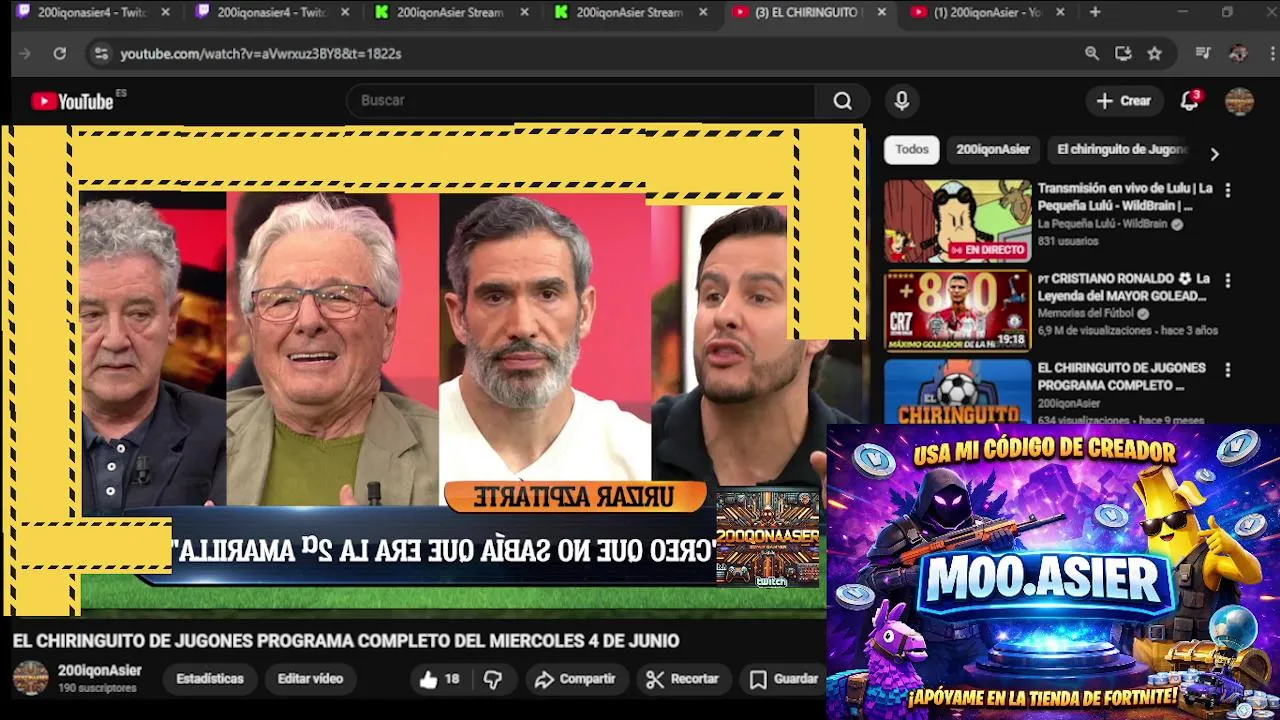Image resolution: width=1280 pixels, height=720 pixels.
Task: Close the (1) 200iqonAsier YouTube tab
Action: tap(1060, 12)
